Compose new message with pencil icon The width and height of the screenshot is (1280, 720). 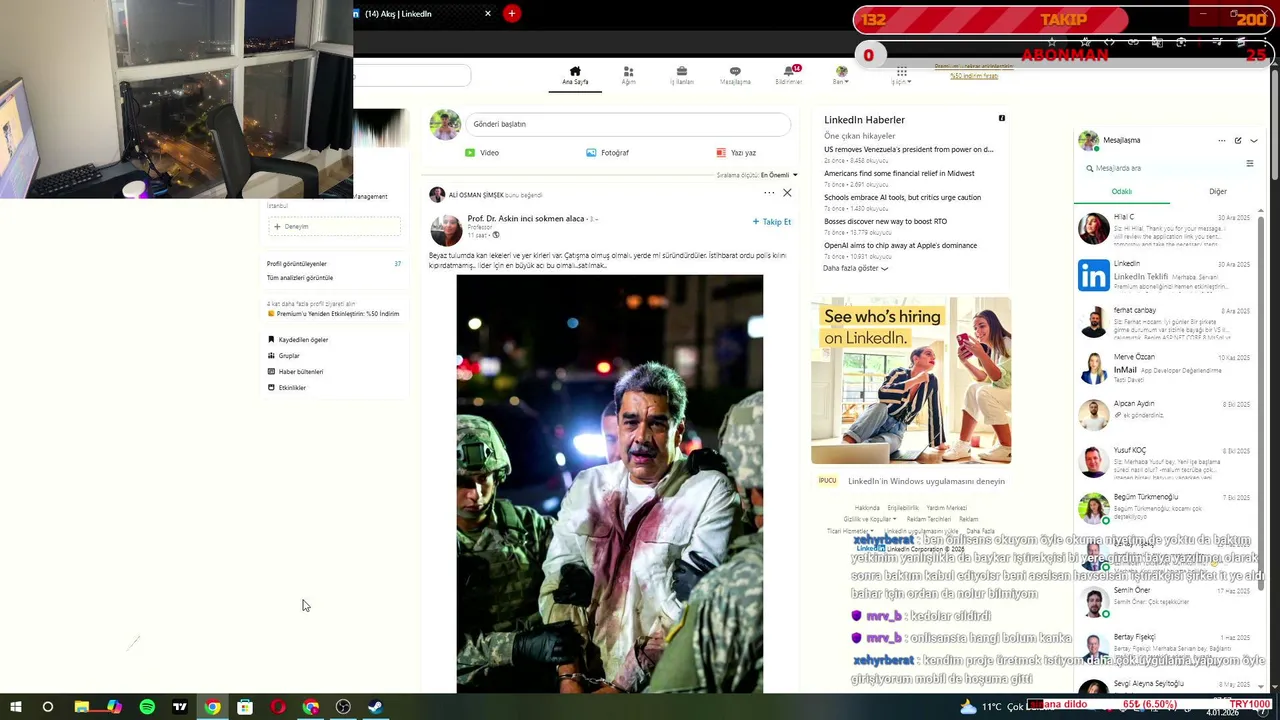pyautogui.click(x=1238, y=141)
